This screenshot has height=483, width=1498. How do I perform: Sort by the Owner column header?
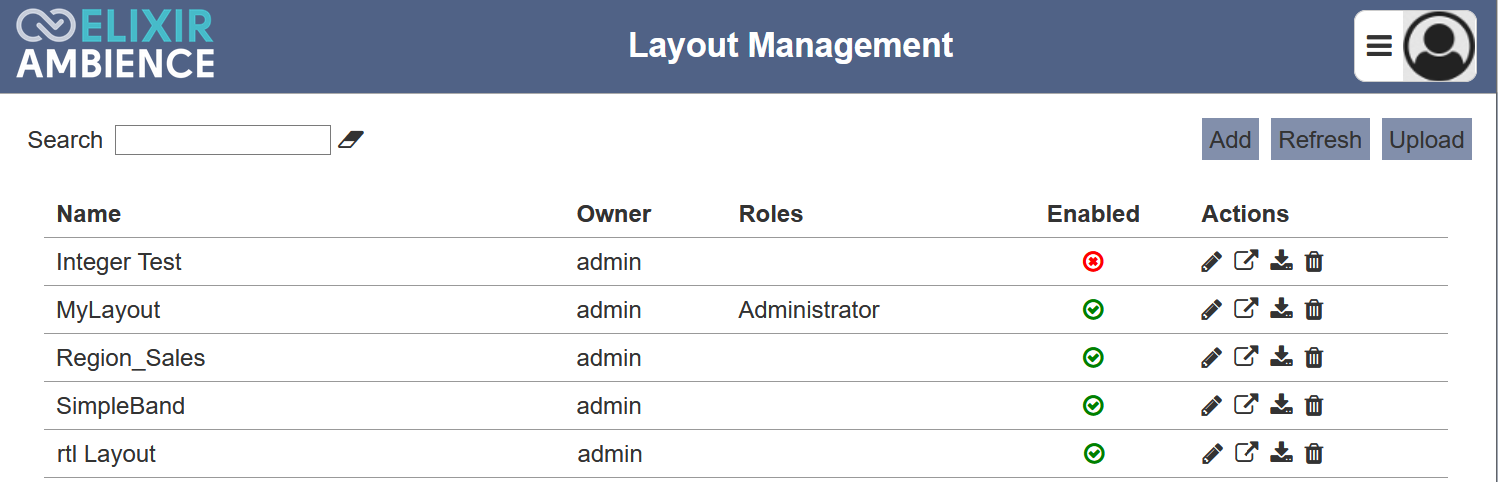(x=614, y=214)
